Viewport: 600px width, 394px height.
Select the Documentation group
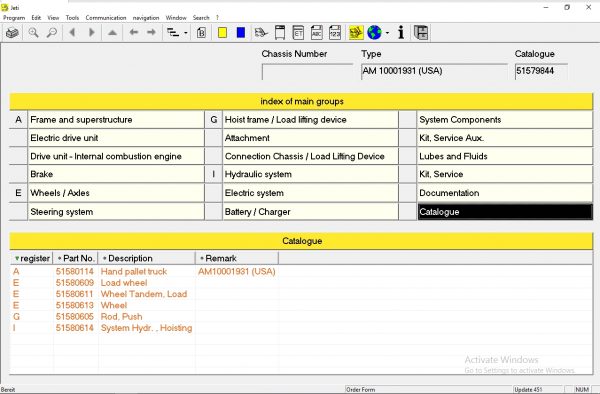[x=505, y=193]
